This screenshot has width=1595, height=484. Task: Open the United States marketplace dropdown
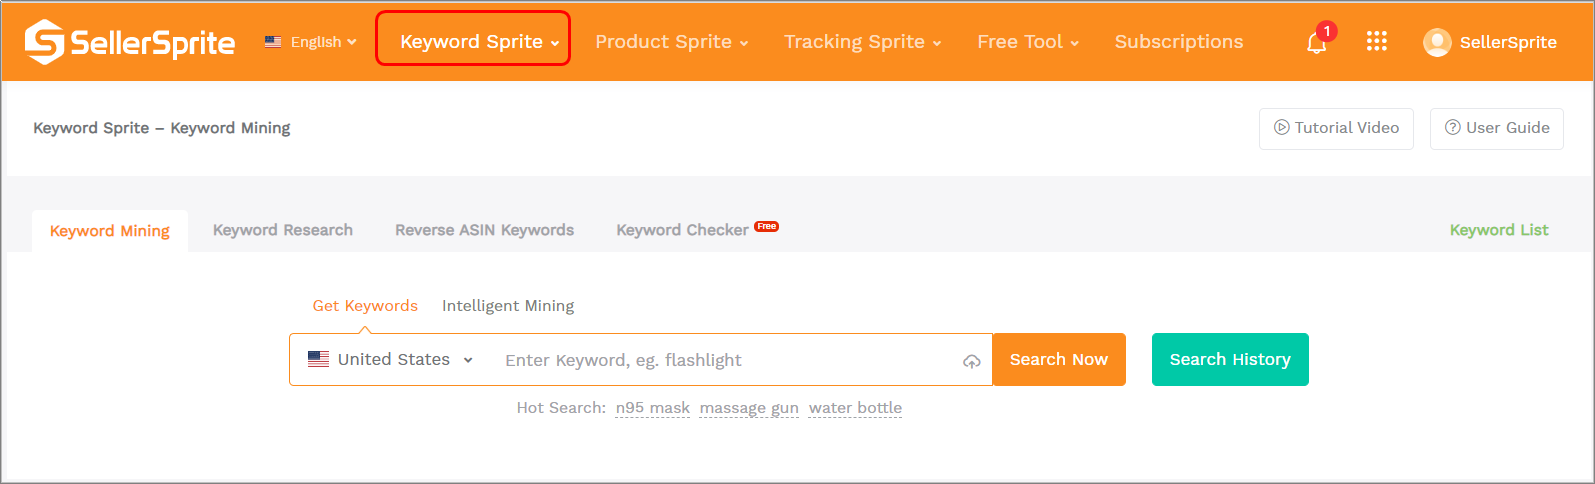pyautogui.click(x=391, y=360)
